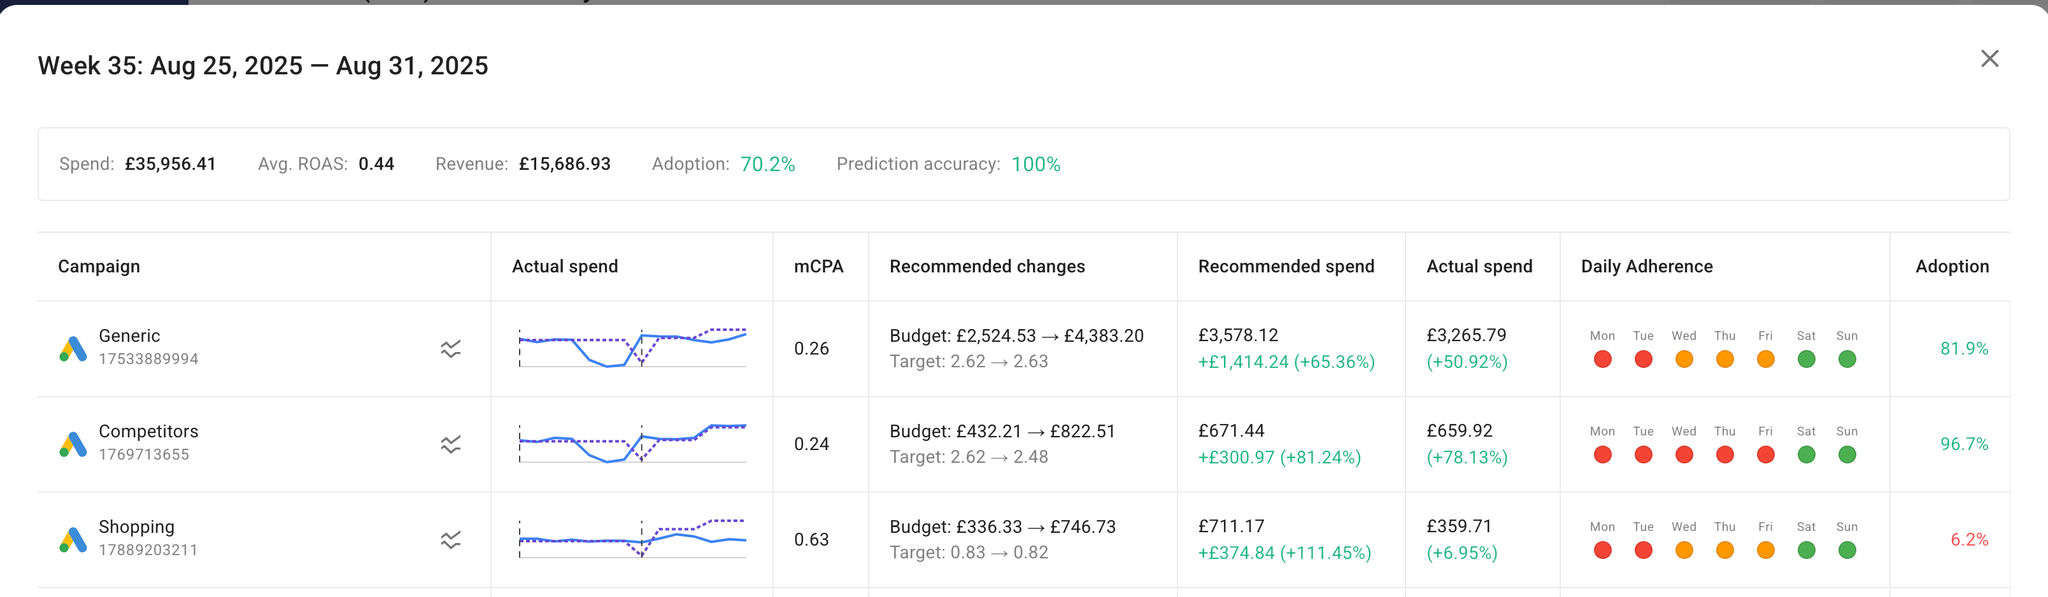Click the Google Ads icon for Competitors campaign

73,444
